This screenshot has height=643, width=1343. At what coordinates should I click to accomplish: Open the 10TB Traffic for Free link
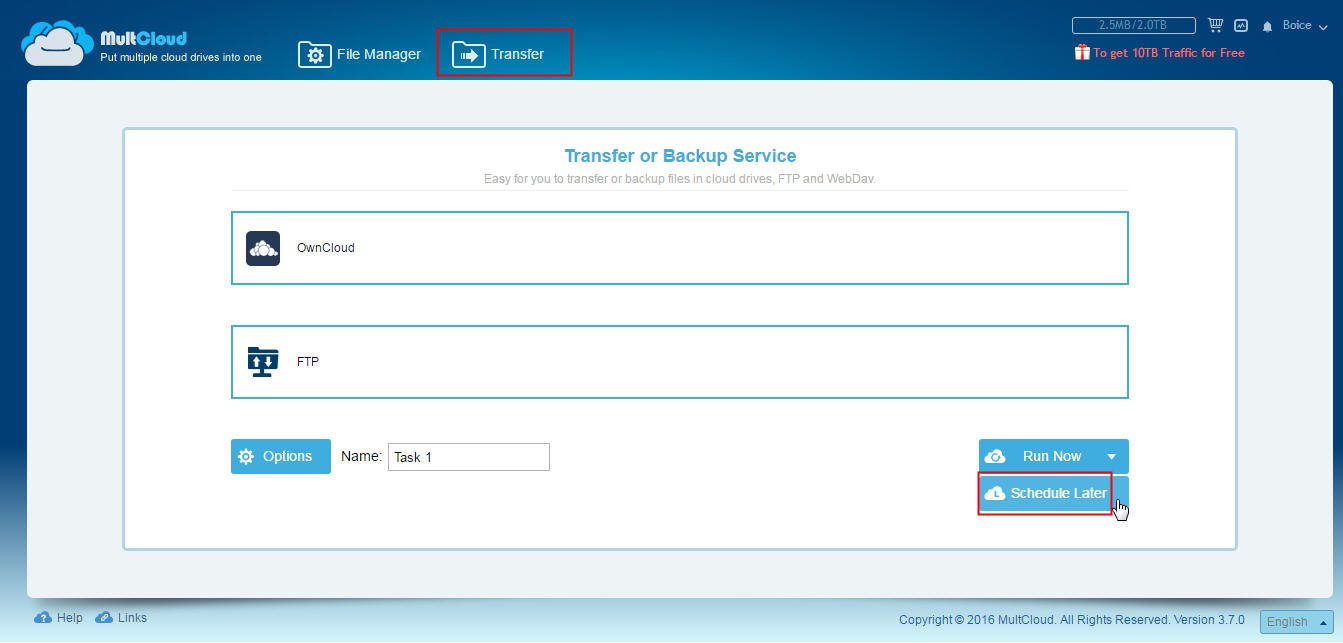click(x=1169, y=53)
